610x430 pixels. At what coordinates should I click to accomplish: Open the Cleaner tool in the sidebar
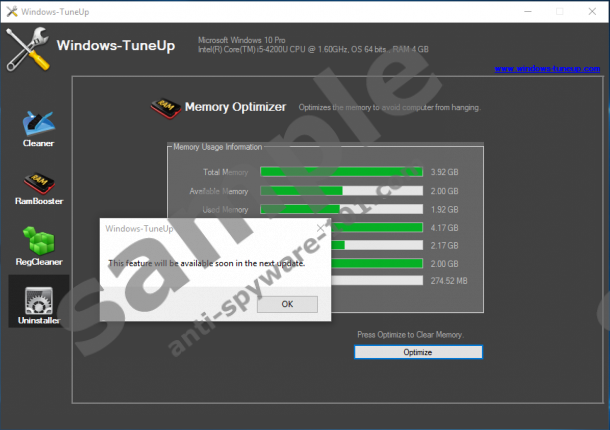38,127
